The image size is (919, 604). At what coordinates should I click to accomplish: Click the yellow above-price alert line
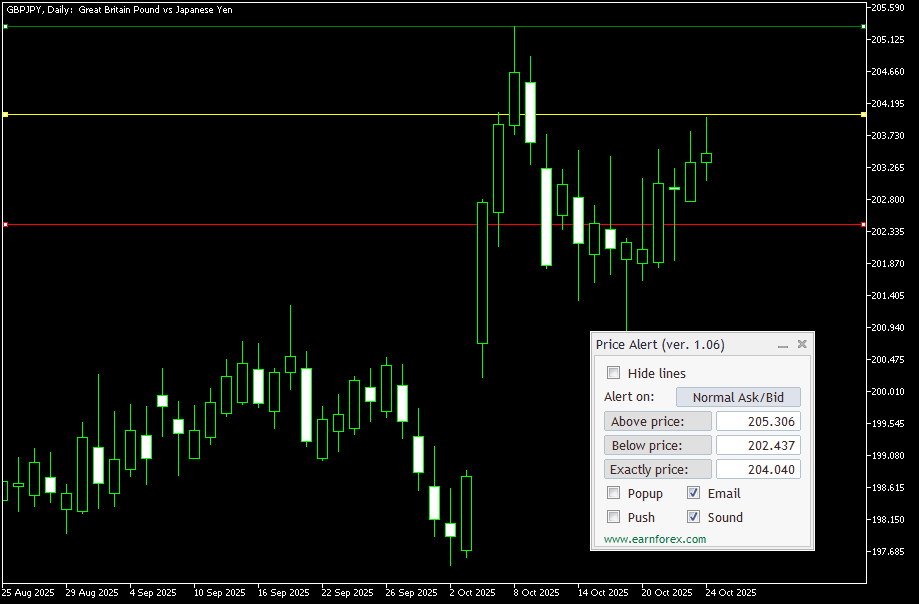(300, 115)
